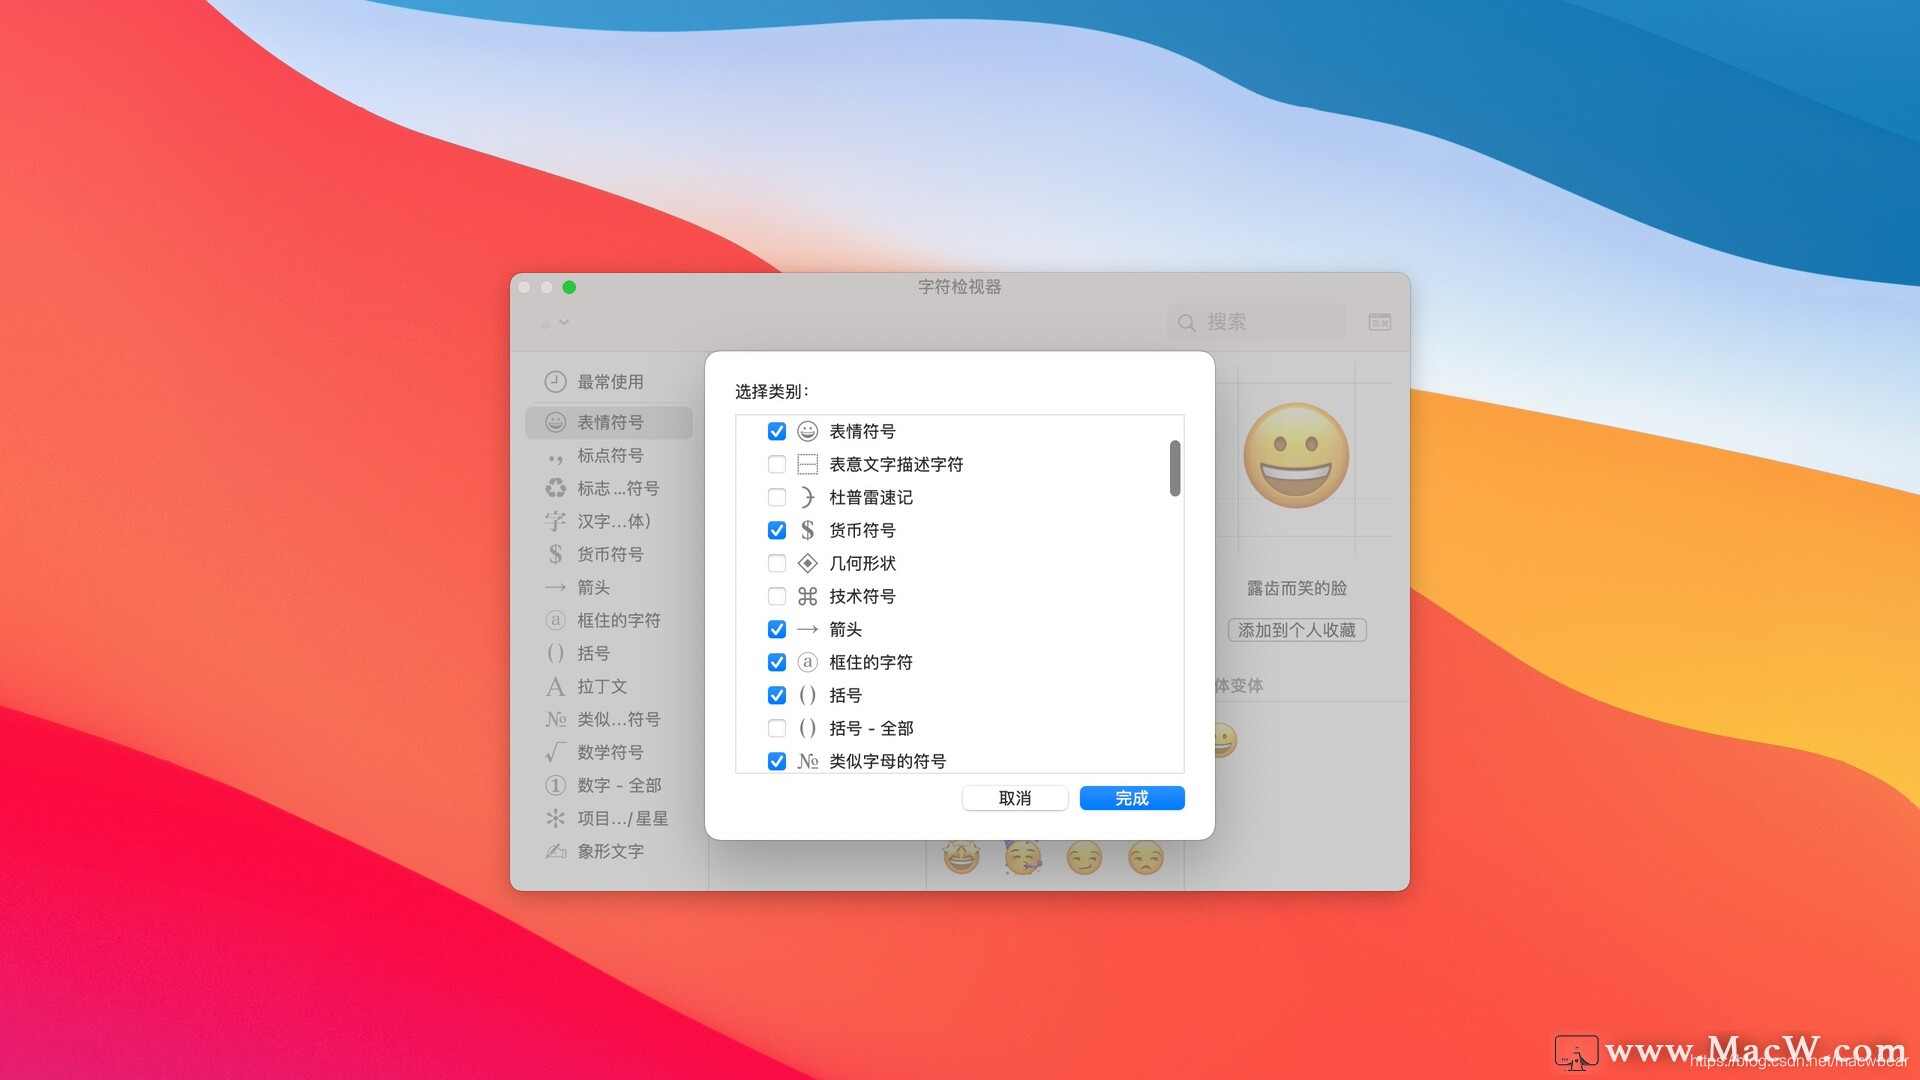The height and width of the screenshot is (1080, 1920).
Task: Select the arrow icon next to 箭头
Action: tap(556, 587)
